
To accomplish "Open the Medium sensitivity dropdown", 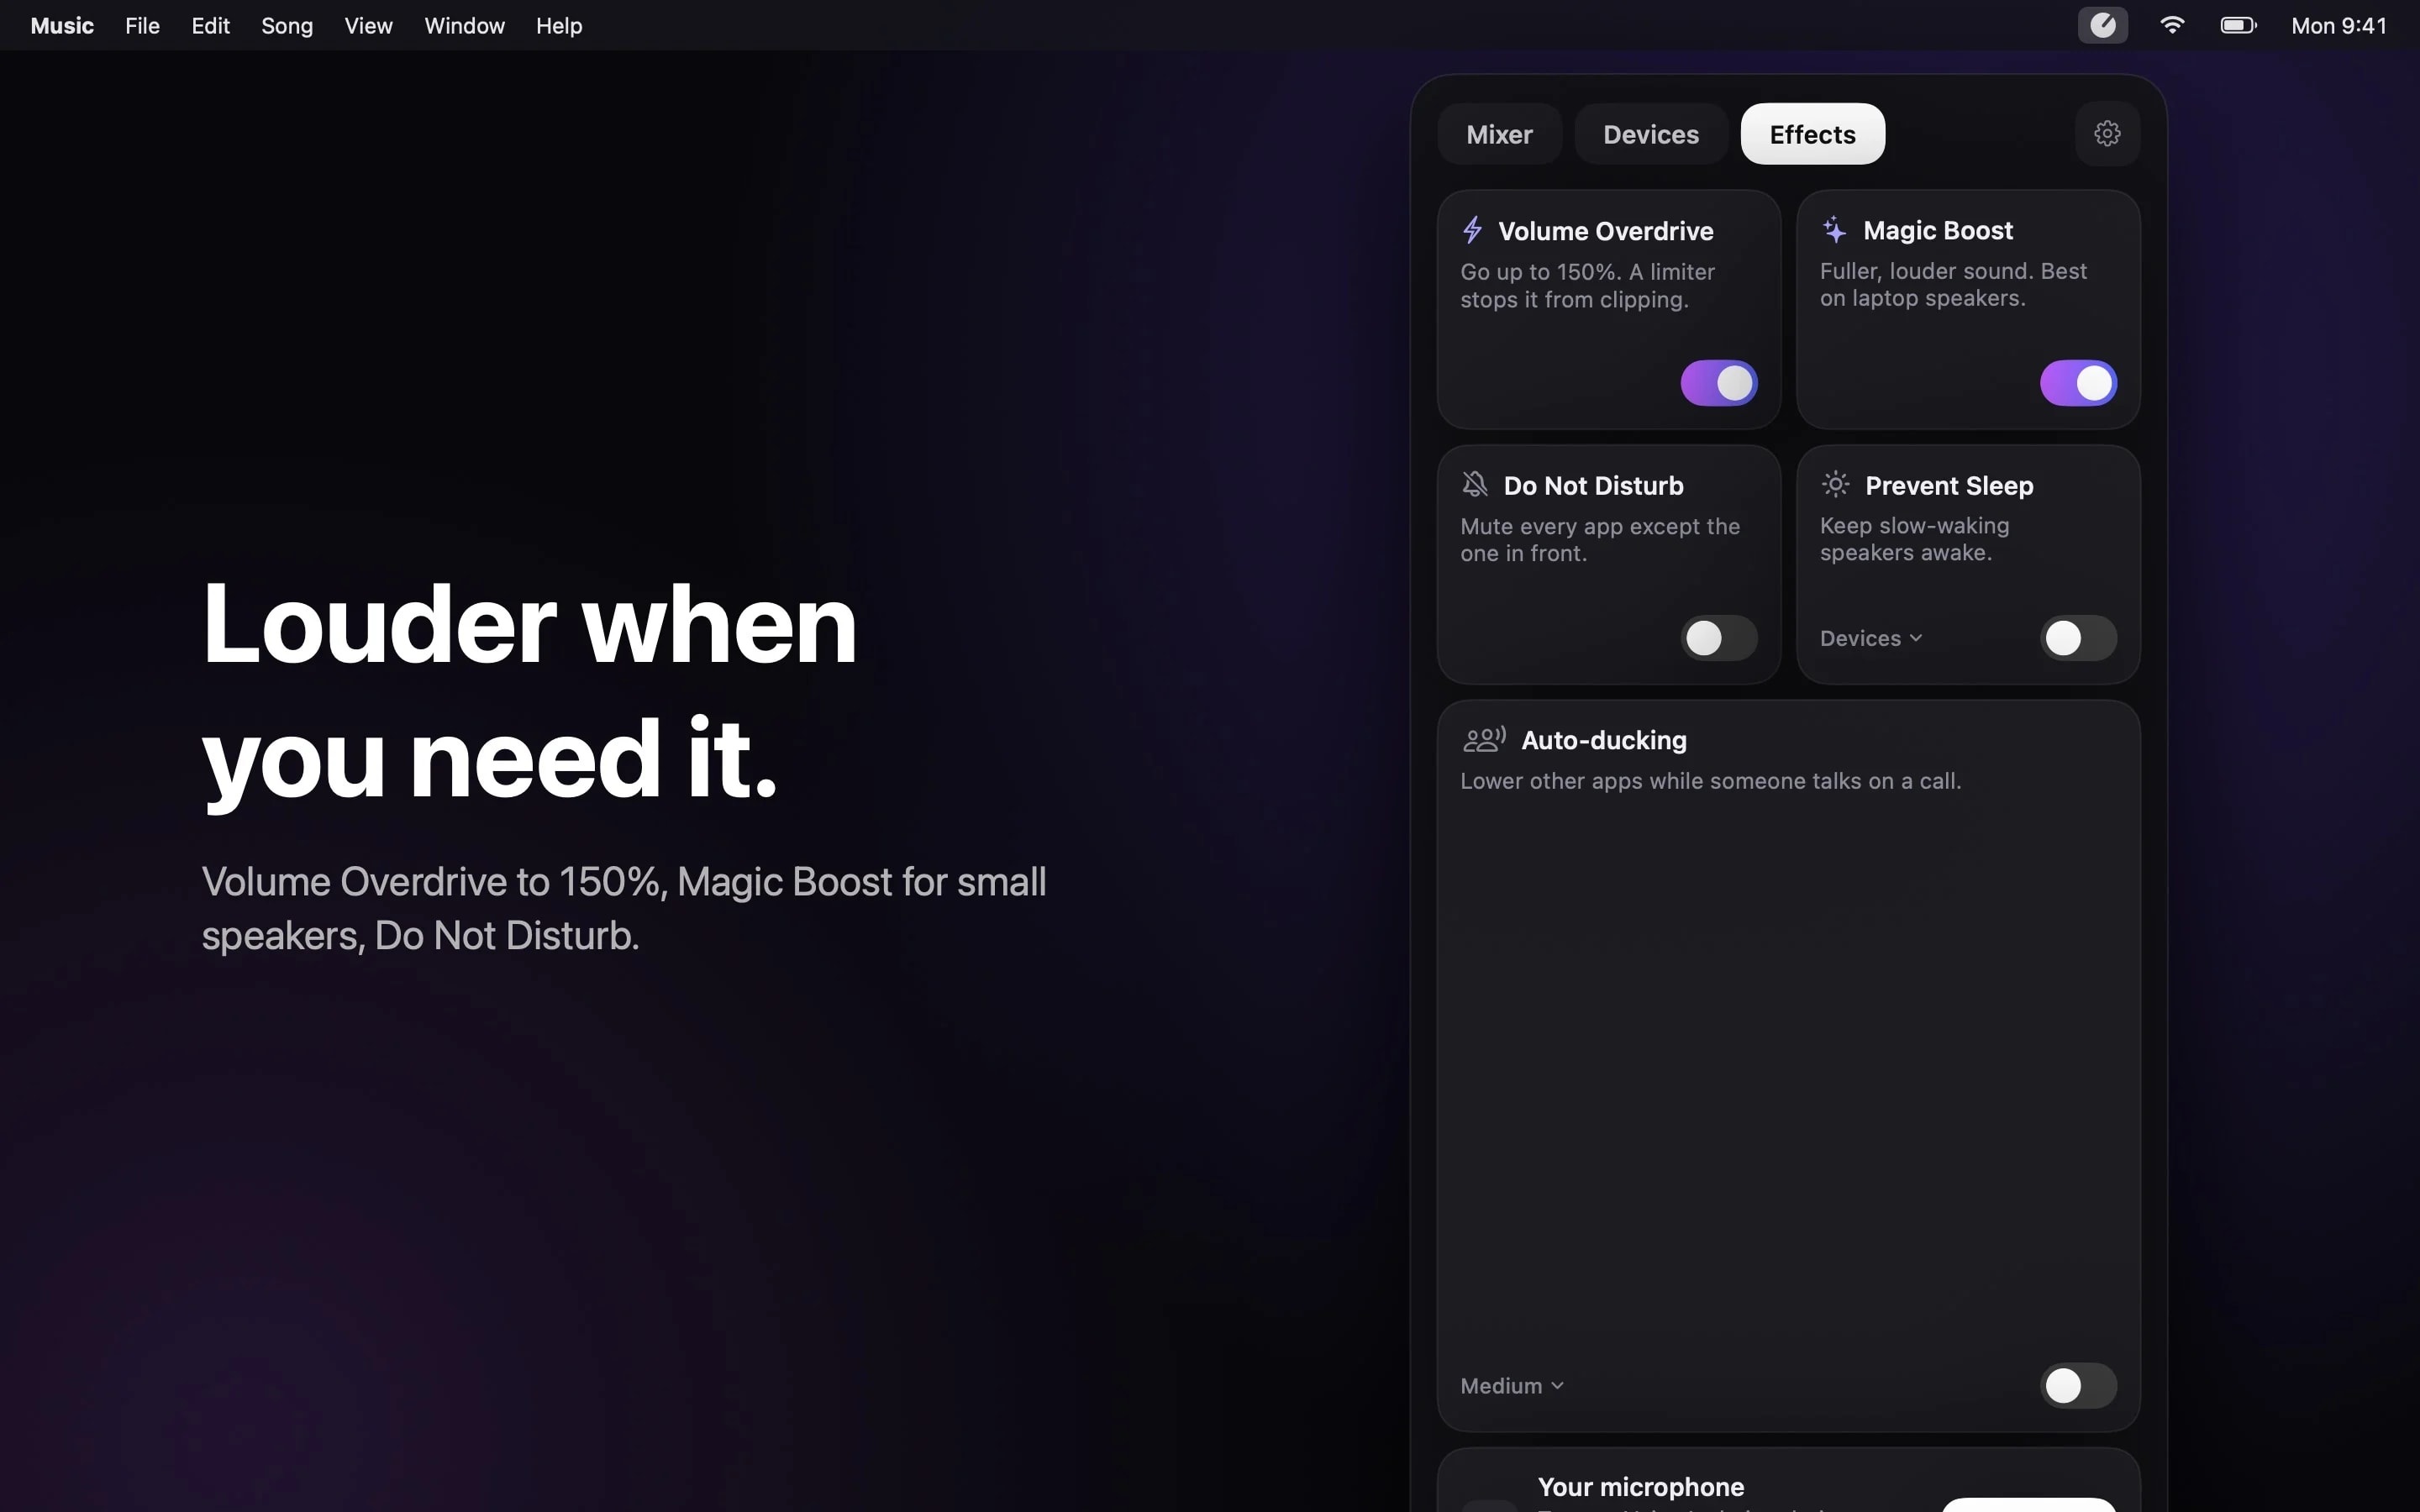I will (x=1512, y=1386).
